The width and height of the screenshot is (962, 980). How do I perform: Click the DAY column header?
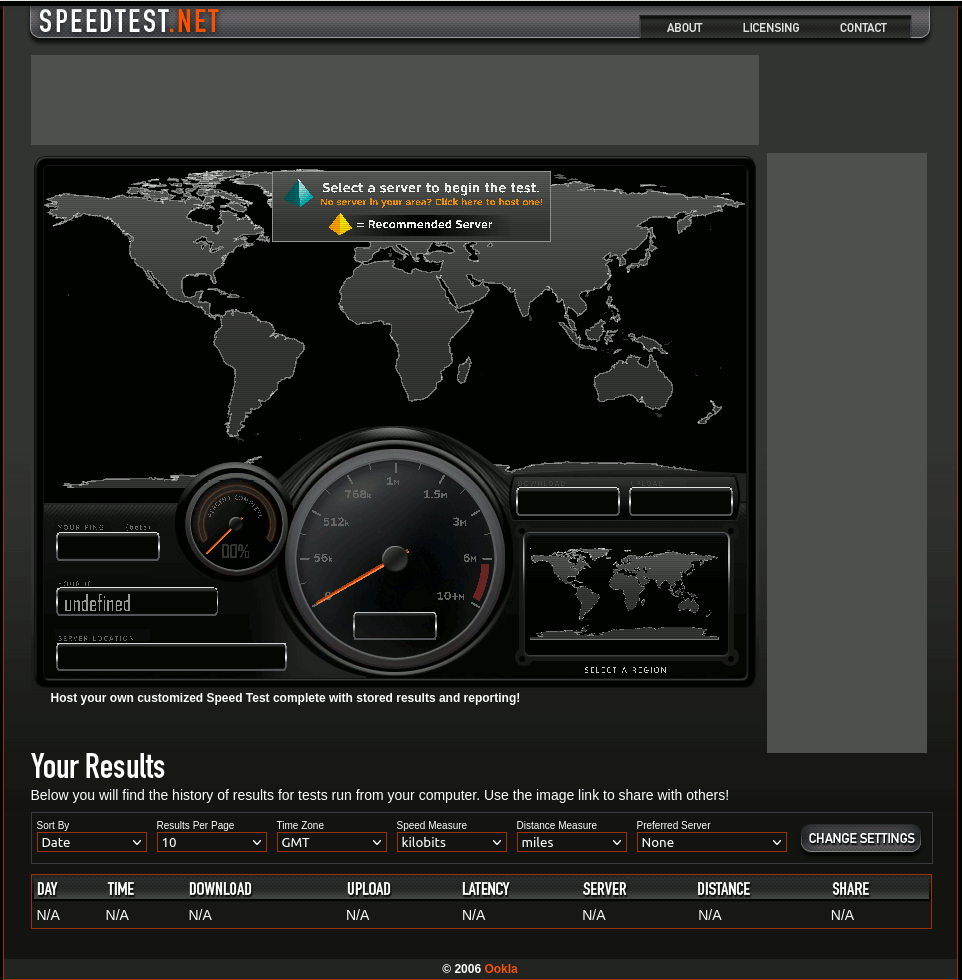[x=47, y=889]
